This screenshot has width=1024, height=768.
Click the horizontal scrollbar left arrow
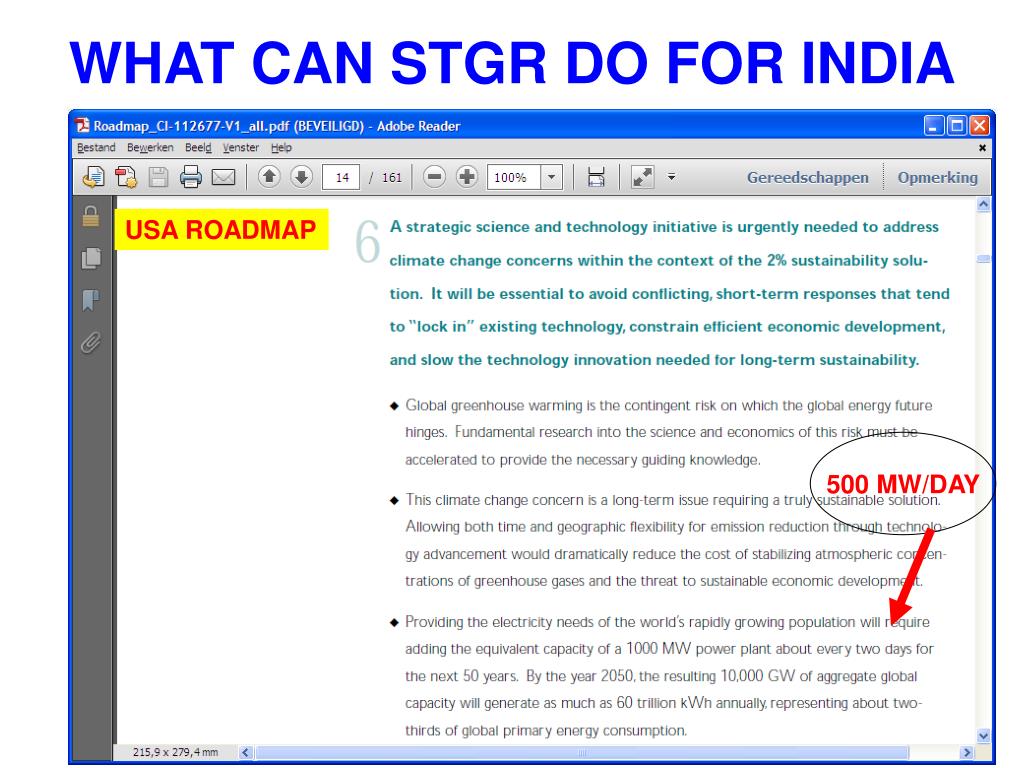(246, 752)
